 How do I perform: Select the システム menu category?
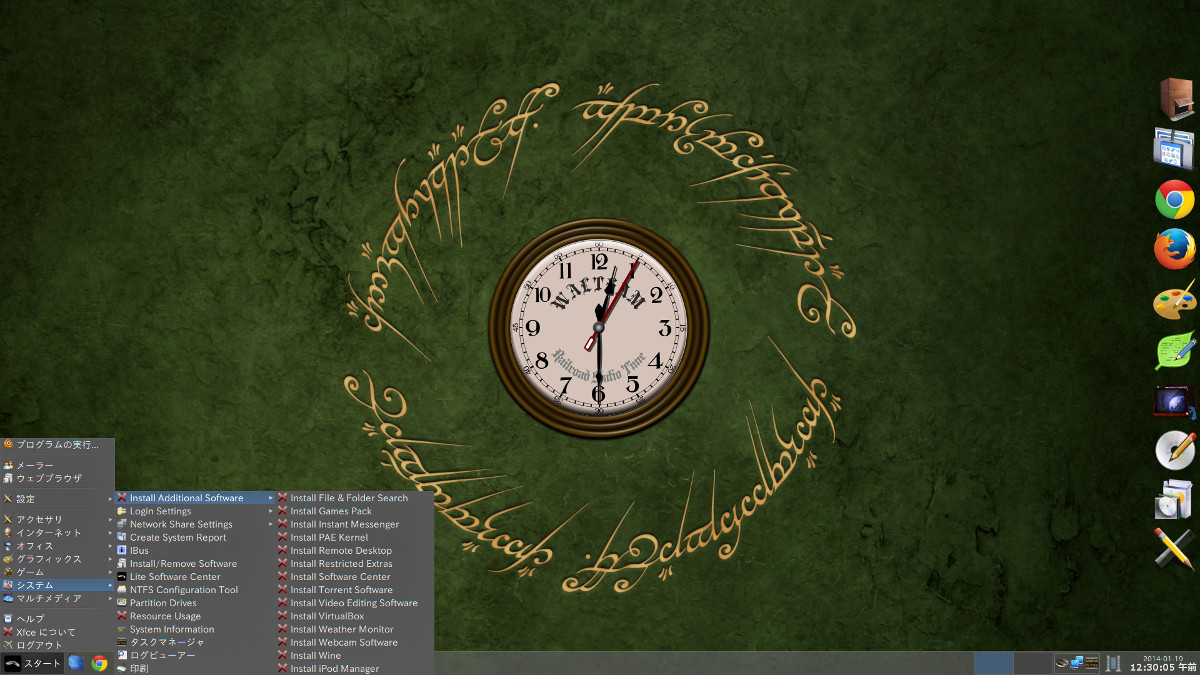57,585
